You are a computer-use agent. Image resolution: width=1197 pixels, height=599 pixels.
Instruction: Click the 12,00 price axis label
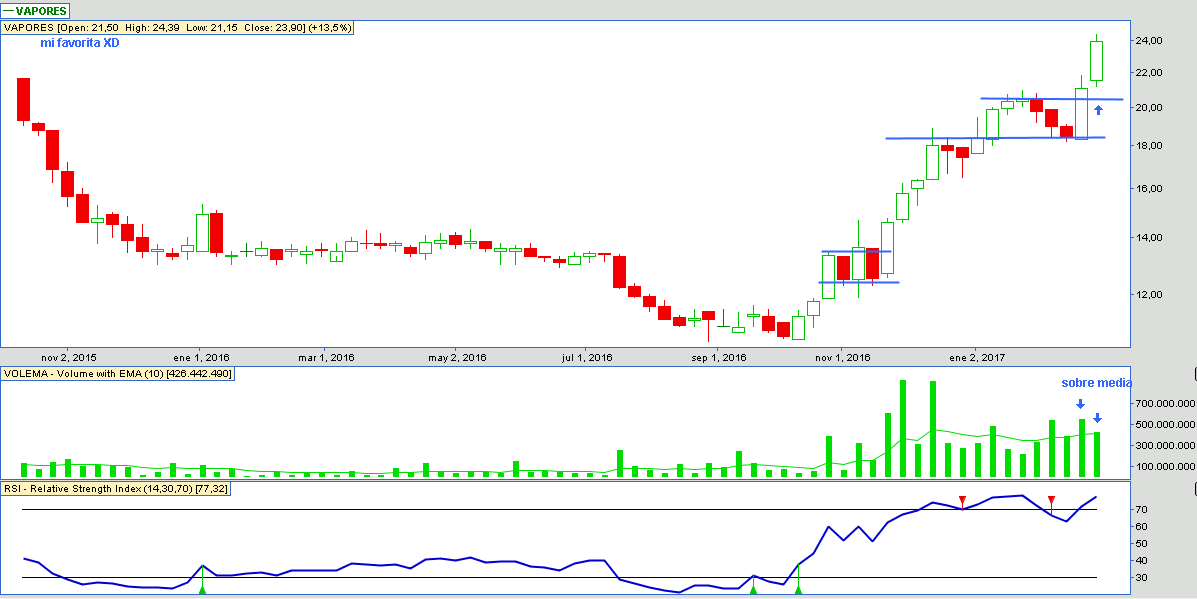point(1148,295)
